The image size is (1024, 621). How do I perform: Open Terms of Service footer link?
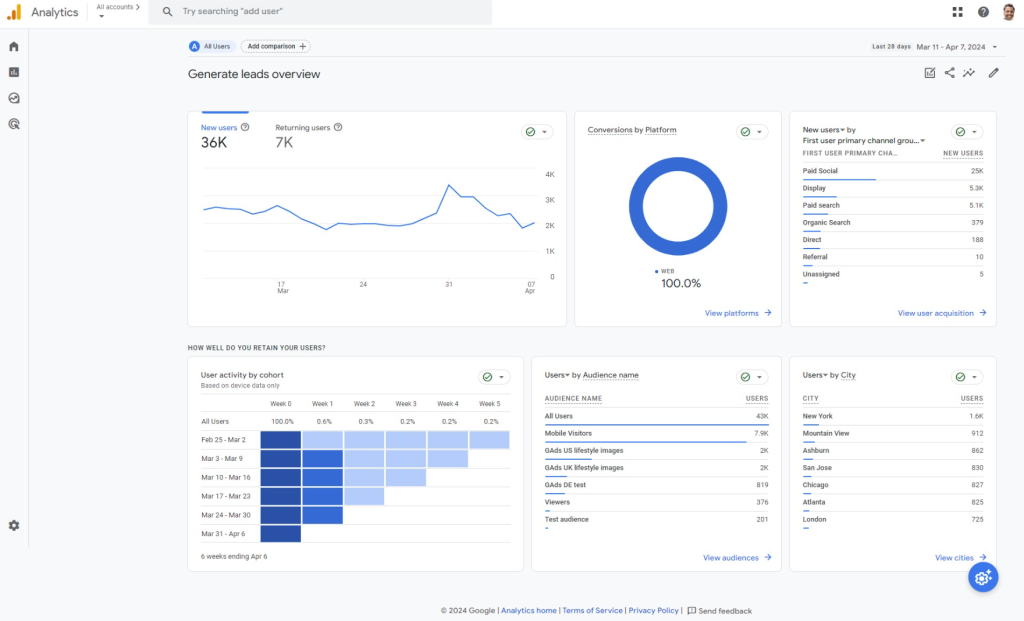coord(592,611)
